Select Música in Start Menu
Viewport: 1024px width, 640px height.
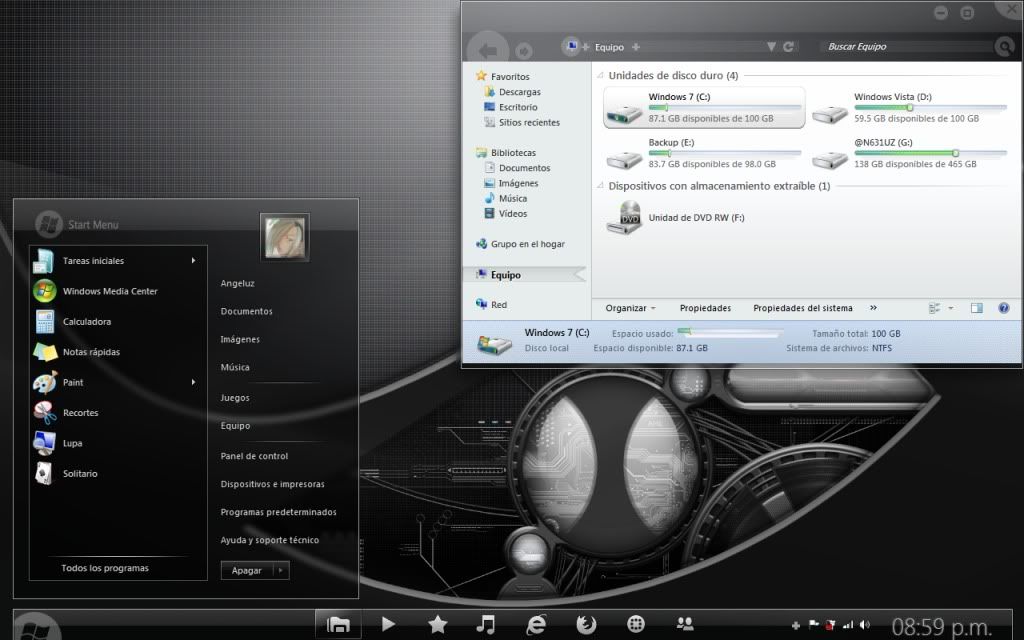point(235,368)
